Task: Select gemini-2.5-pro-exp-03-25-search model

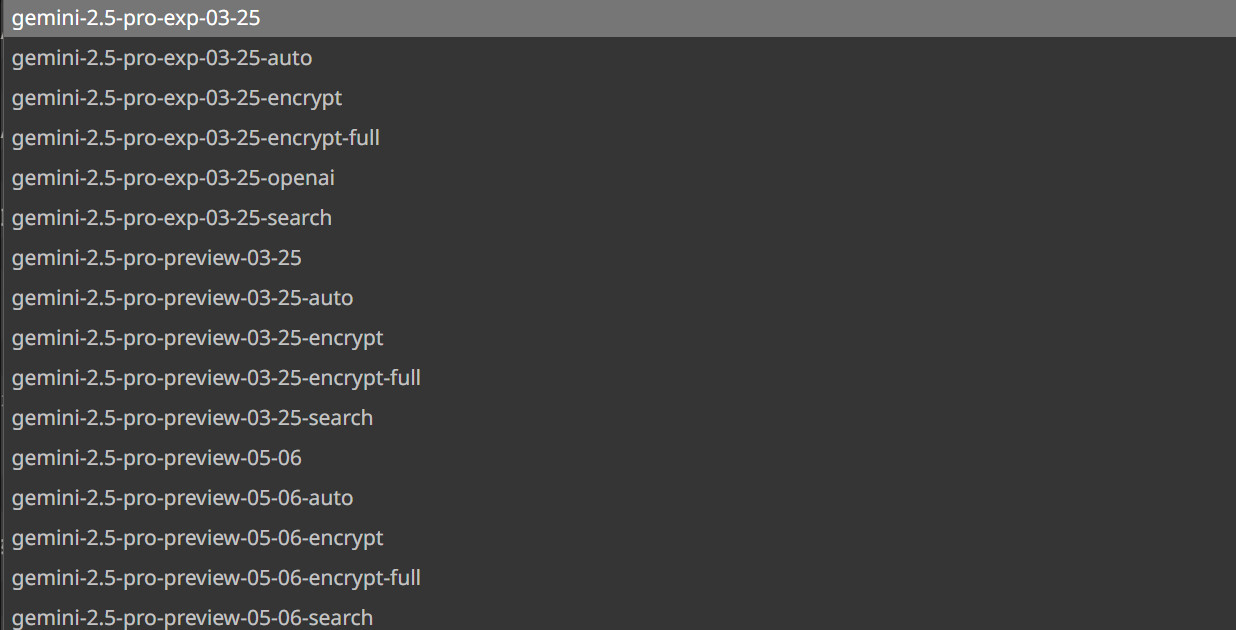Action: 172,218
